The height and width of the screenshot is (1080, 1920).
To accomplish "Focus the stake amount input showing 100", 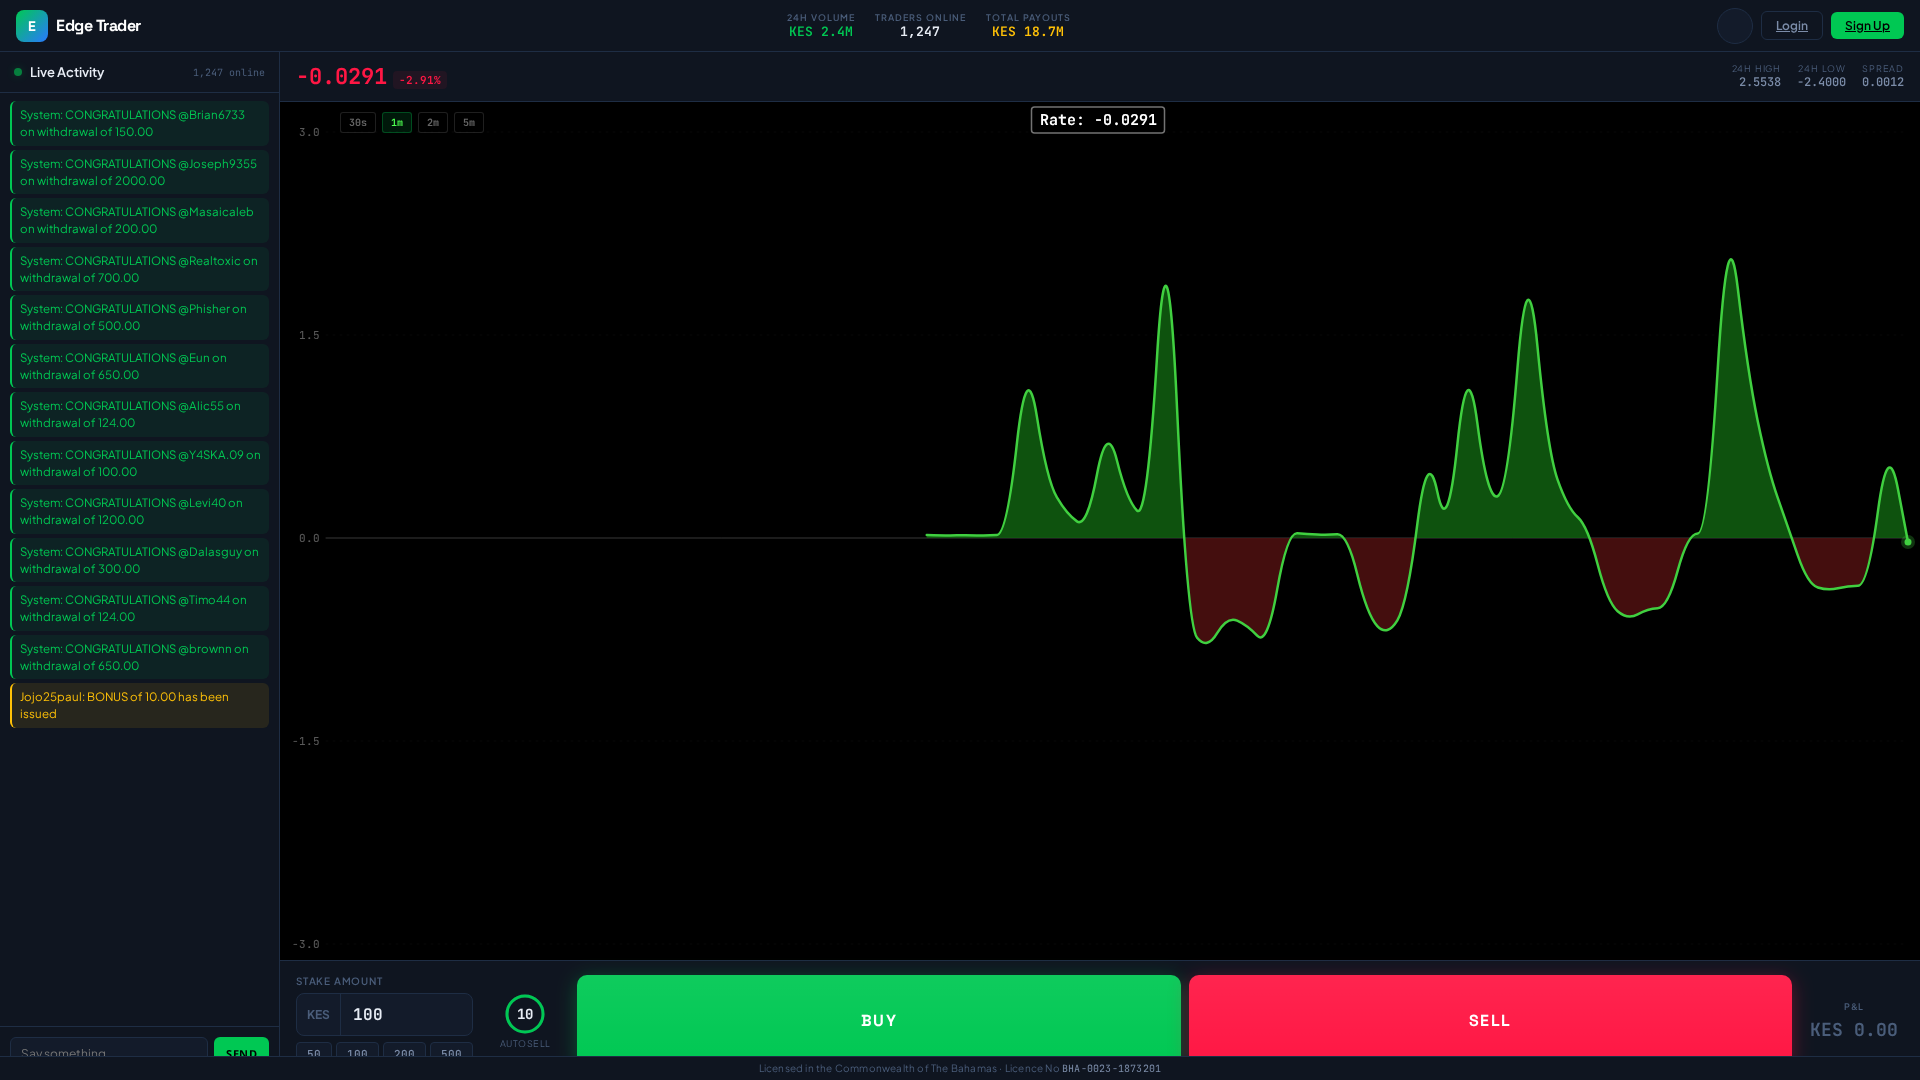I will tap(406, 1014).
